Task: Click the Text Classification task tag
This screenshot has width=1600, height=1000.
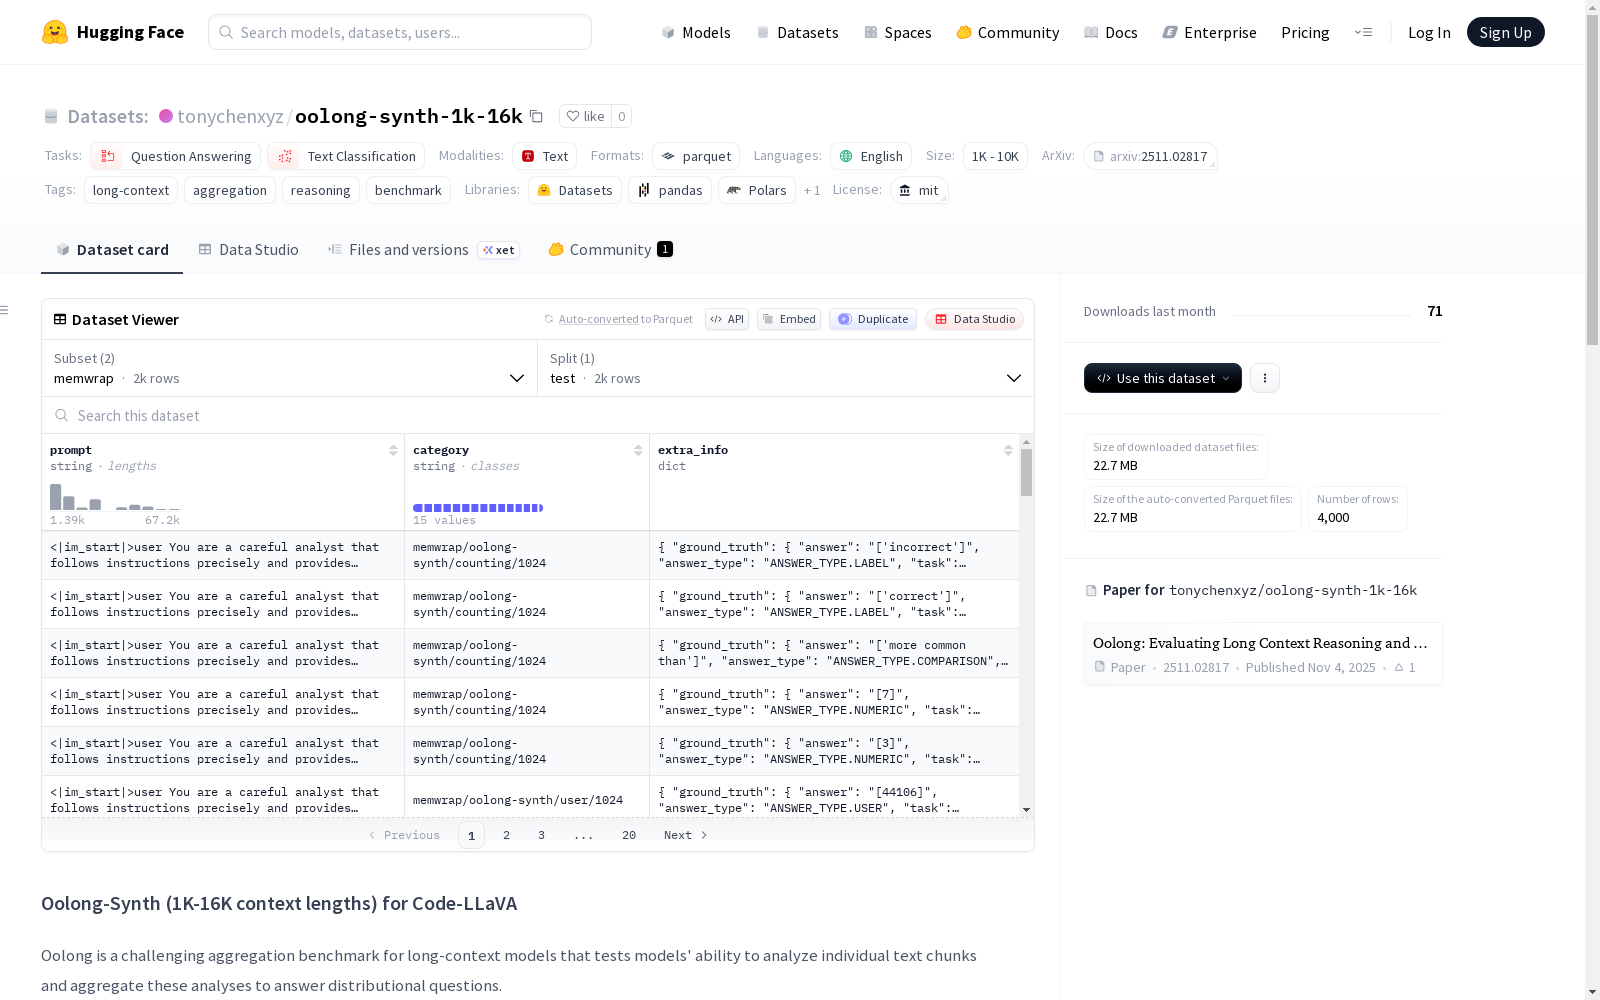Action: click(x=346, y=156)
